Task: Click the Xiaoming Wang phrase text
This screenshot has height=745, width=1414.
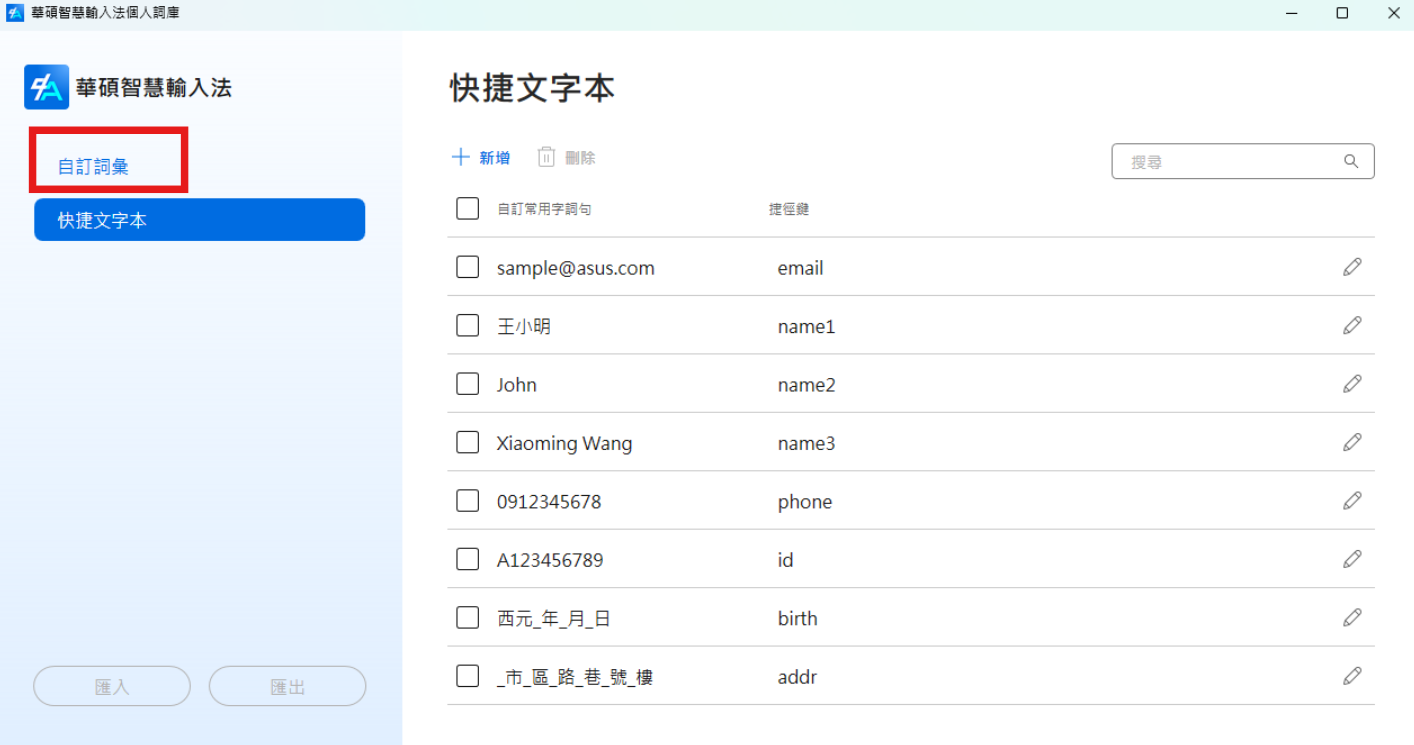Action: [564, 443]
